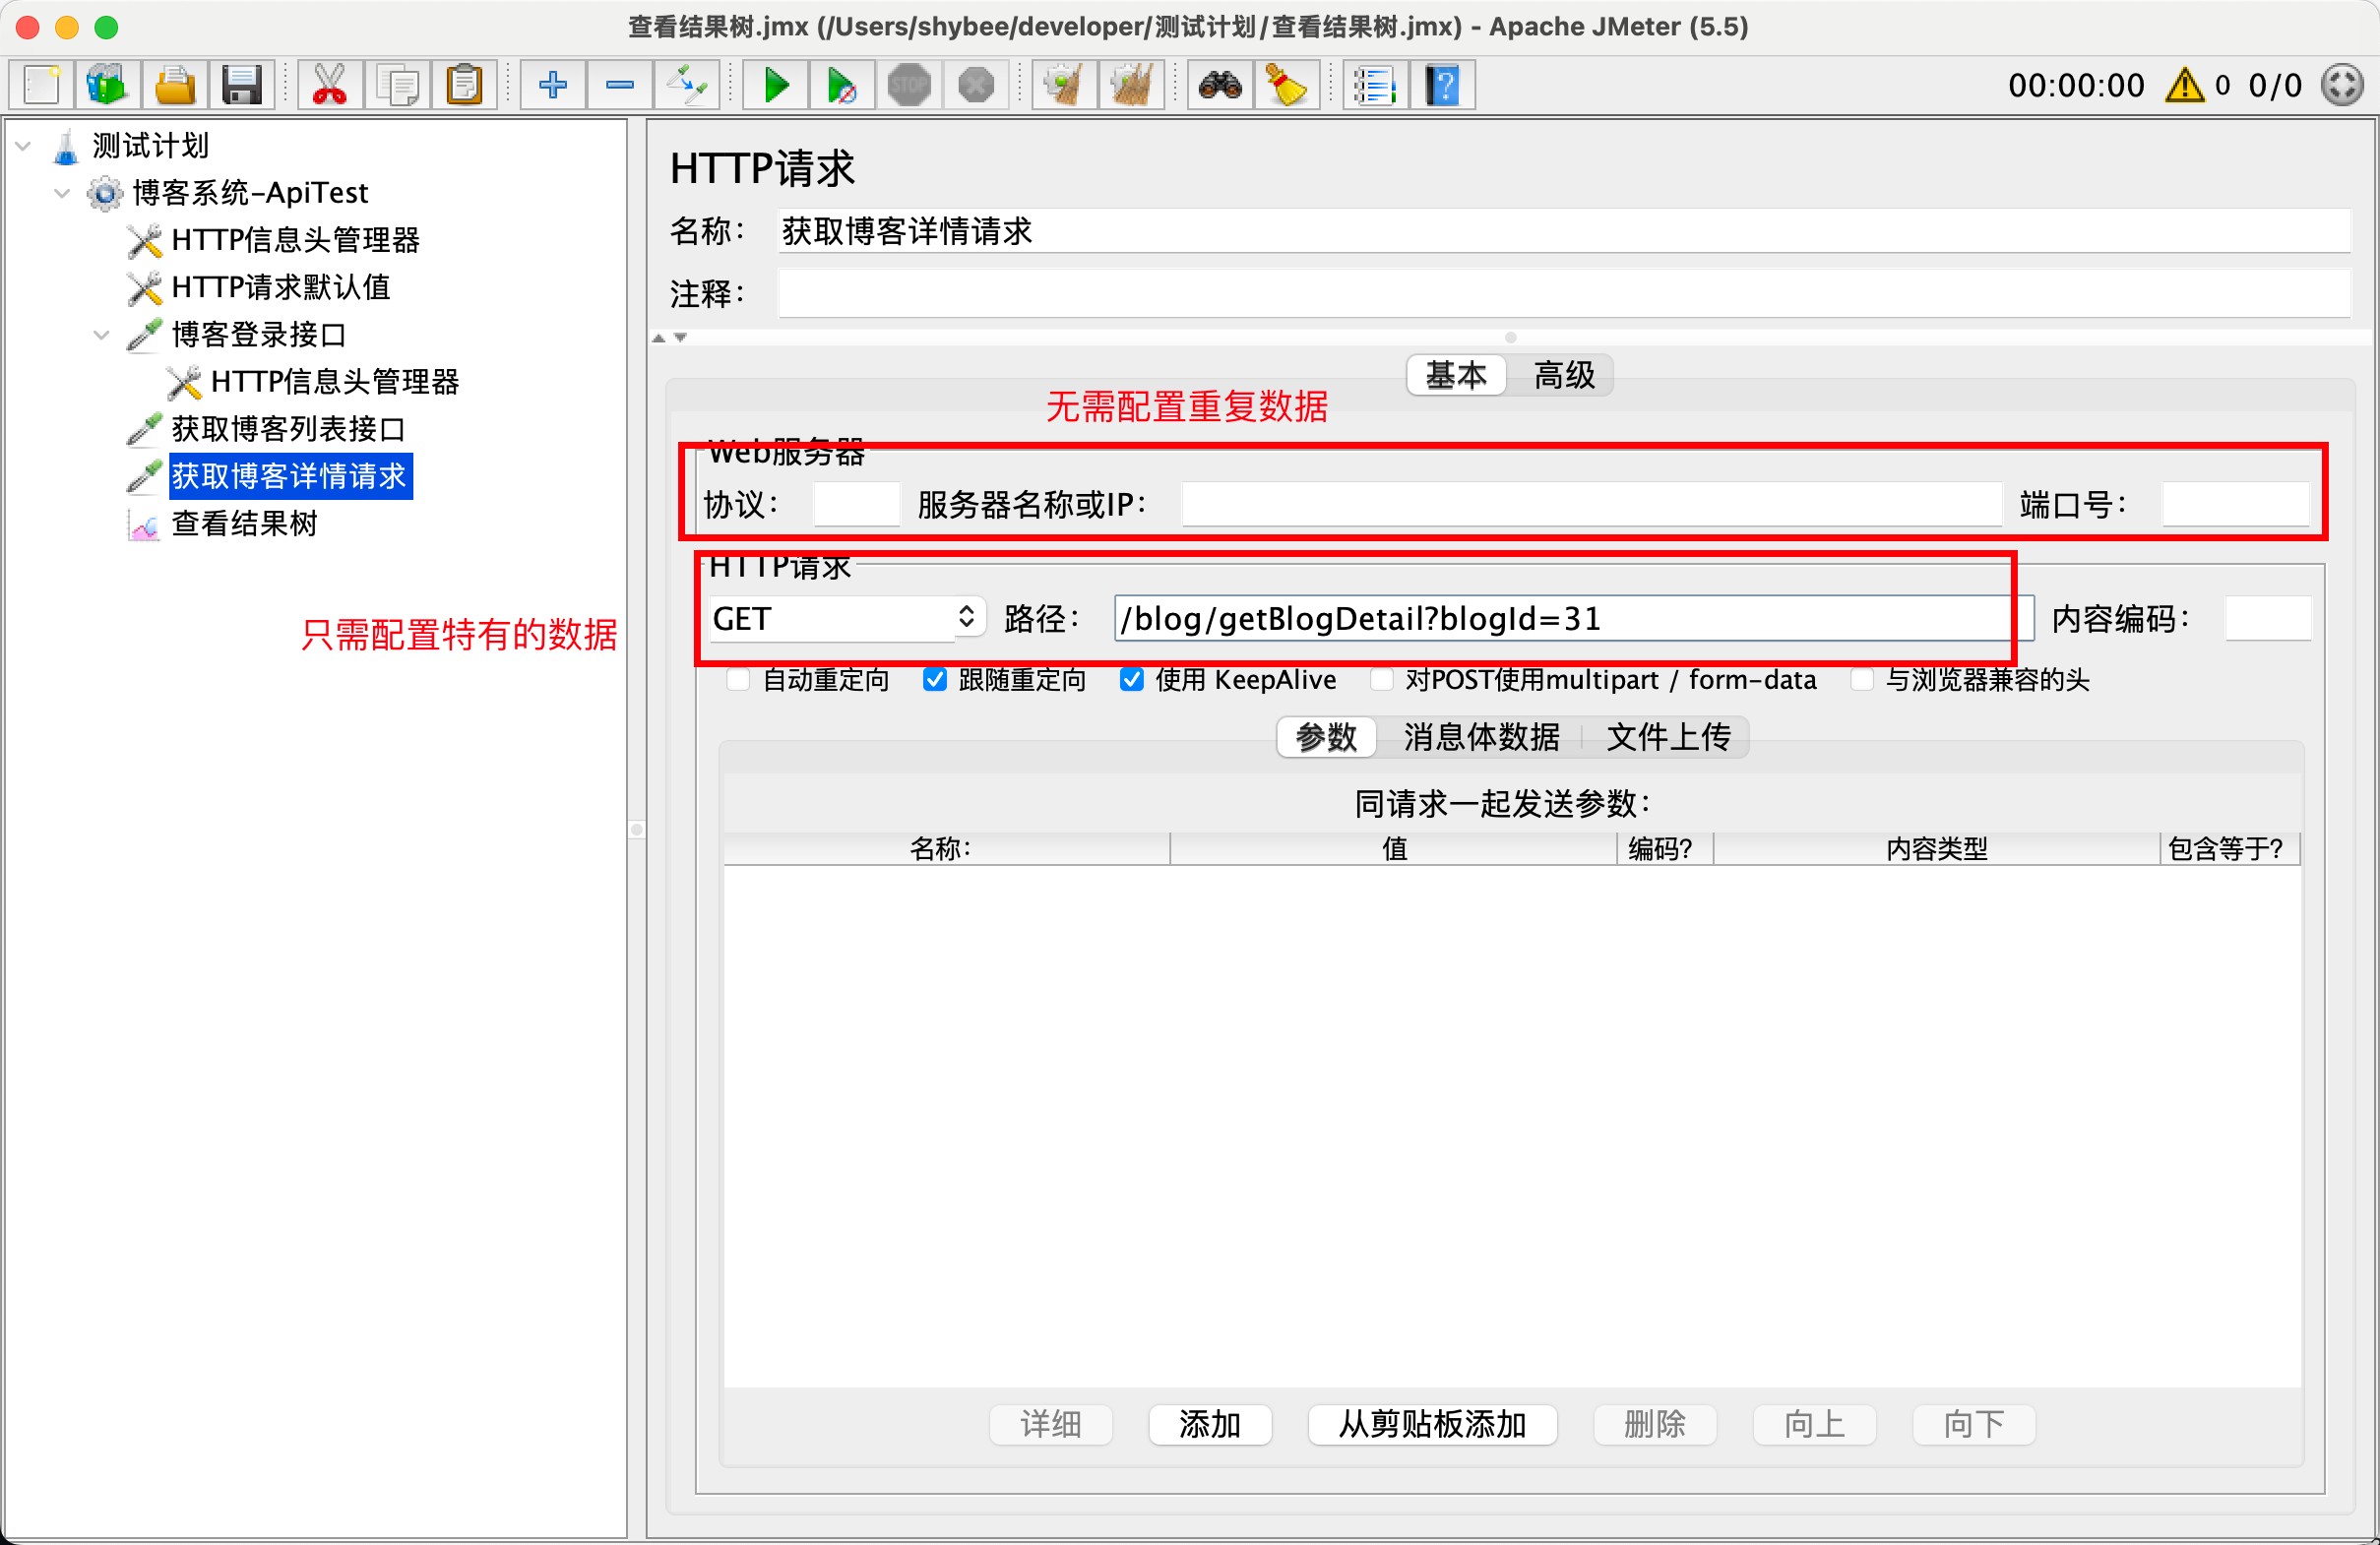2380x1545 pixels.
Task: Select top-level HTTP信息头管理器 under 博客系统-ApiTest
Action: [296, 240]
